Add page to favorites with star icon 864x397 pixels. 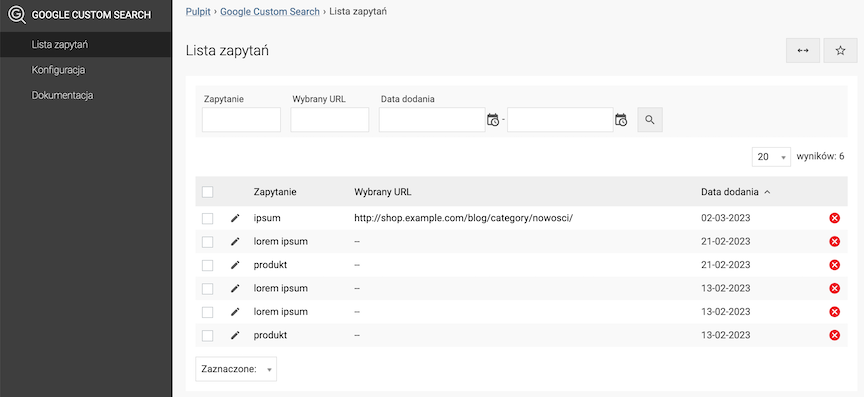point(840,51)
